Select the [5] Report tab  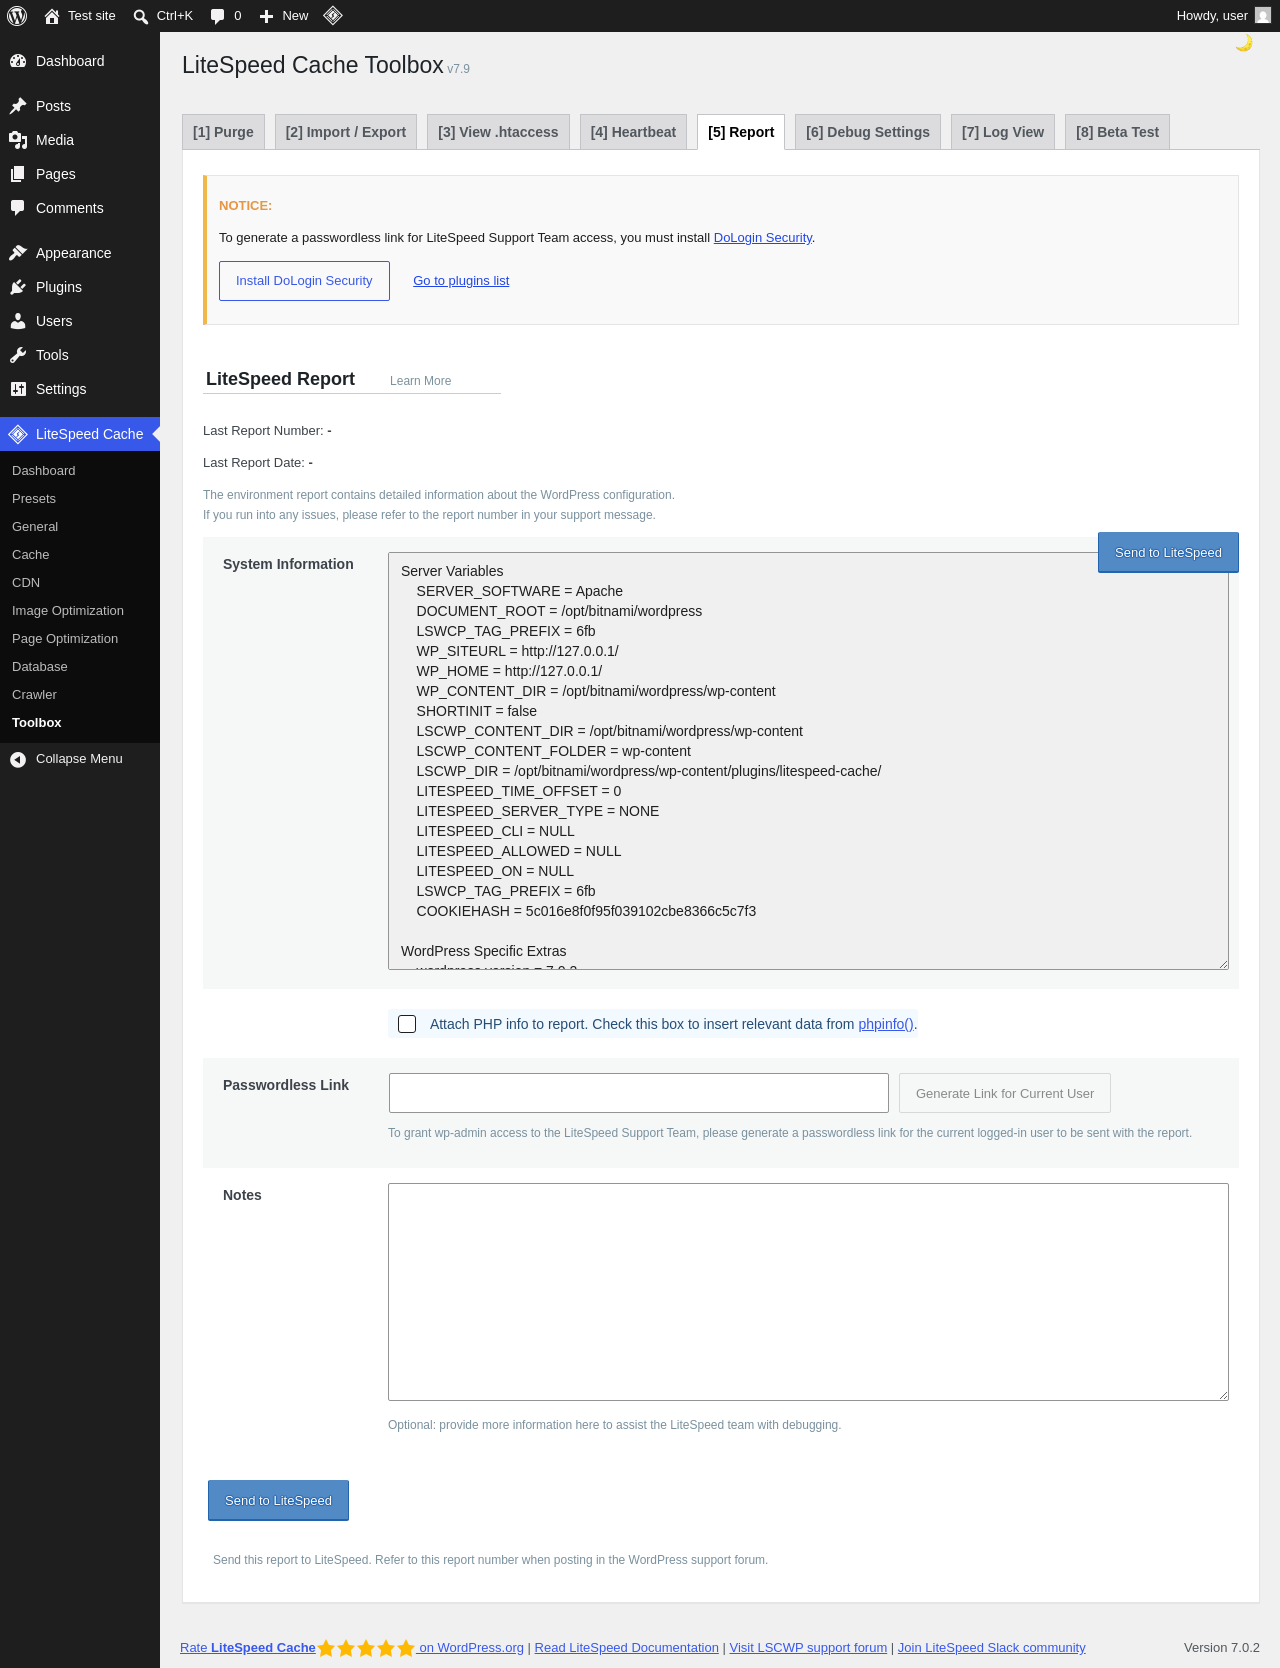741,132
